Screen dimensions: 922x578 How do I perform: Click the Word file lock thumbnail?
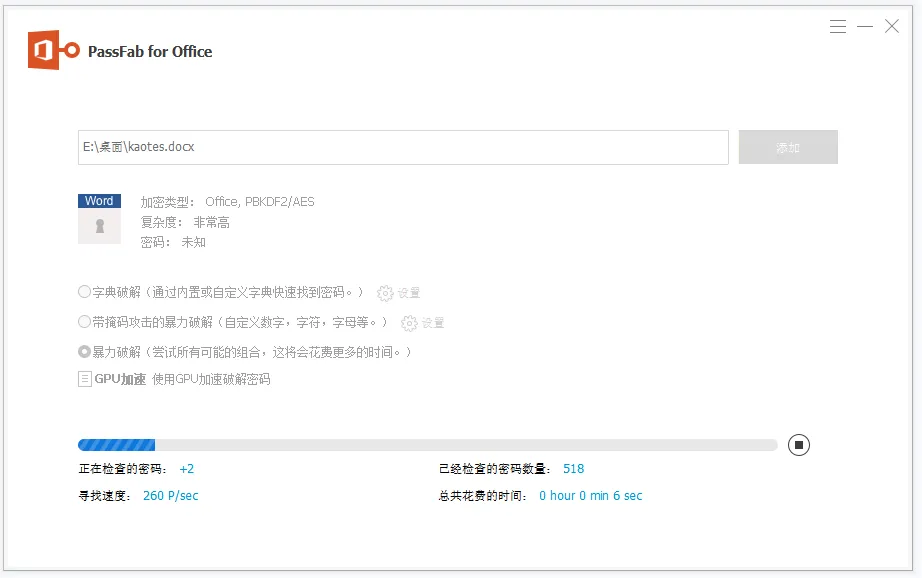(x=99, y=219)
